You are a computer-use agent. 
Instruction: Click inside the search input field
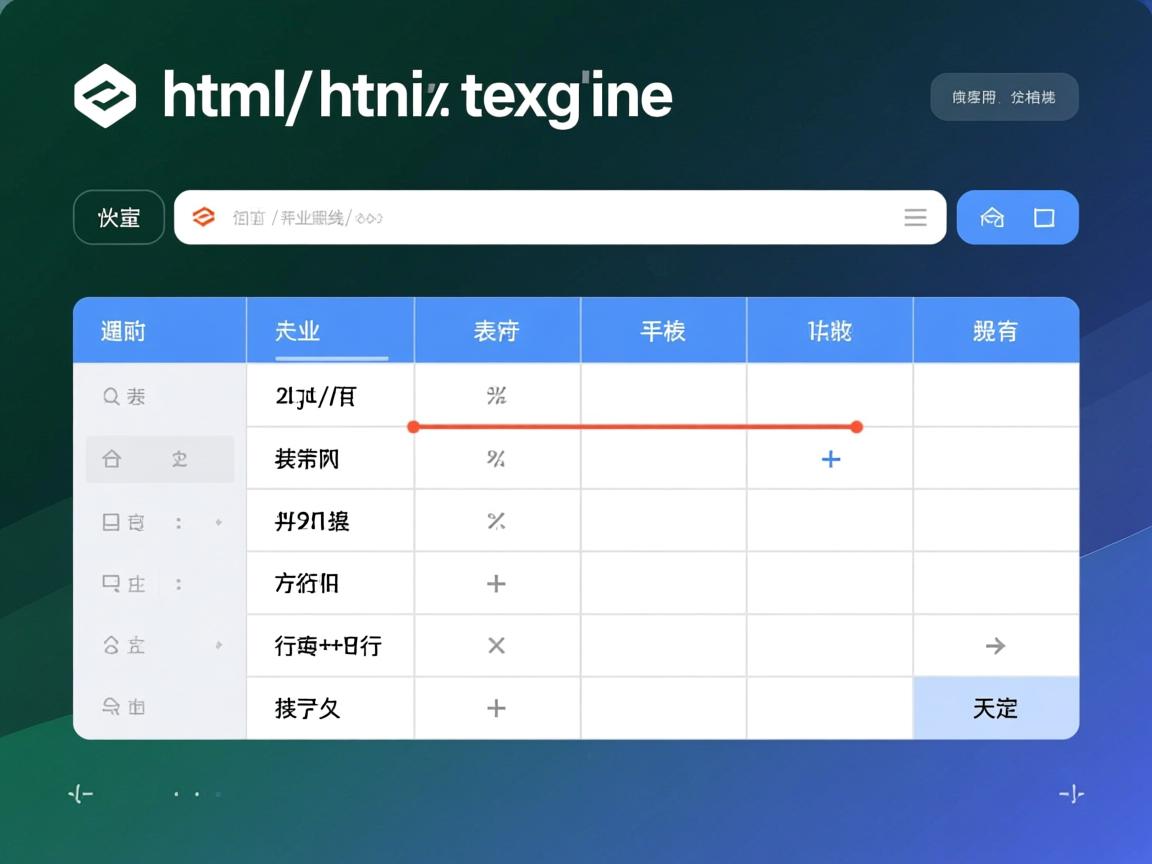[500, 217]
